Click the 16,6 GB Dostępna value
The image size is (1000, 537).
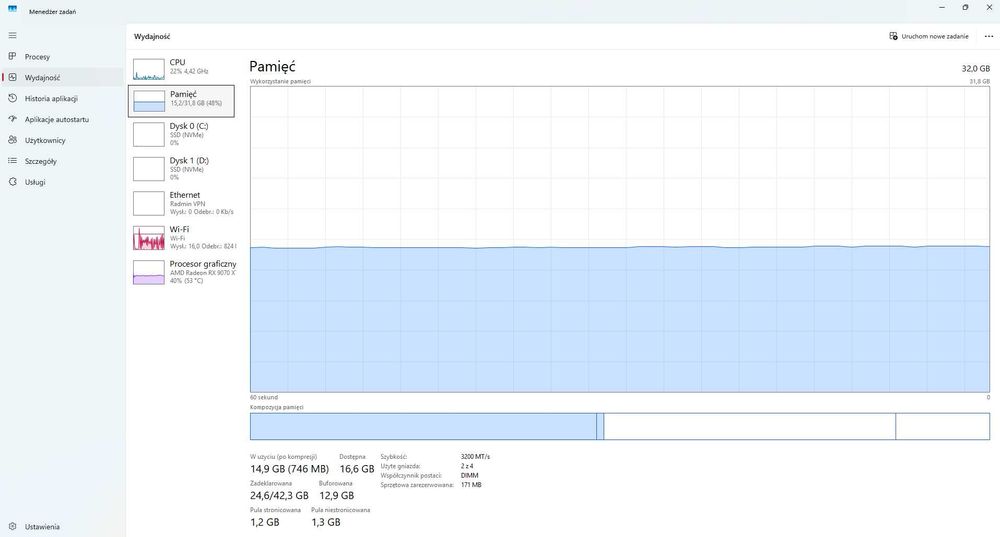(x=357, y=469)
